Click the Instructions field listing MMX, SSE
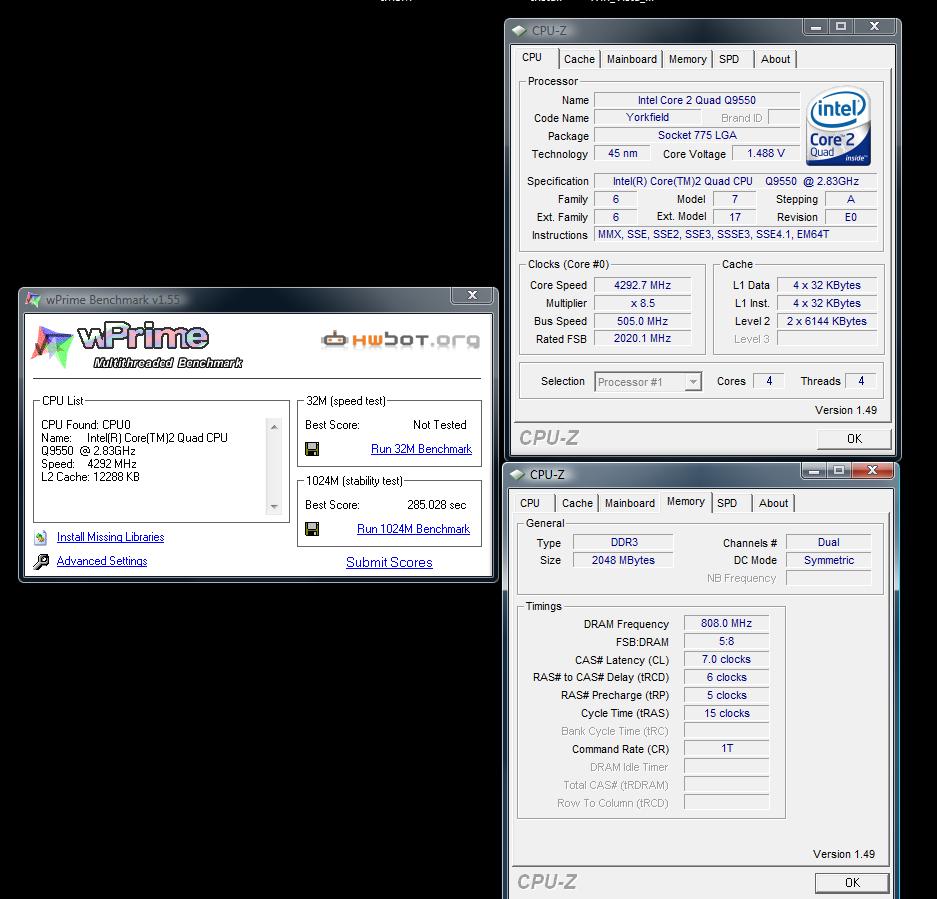 point(736,234)
